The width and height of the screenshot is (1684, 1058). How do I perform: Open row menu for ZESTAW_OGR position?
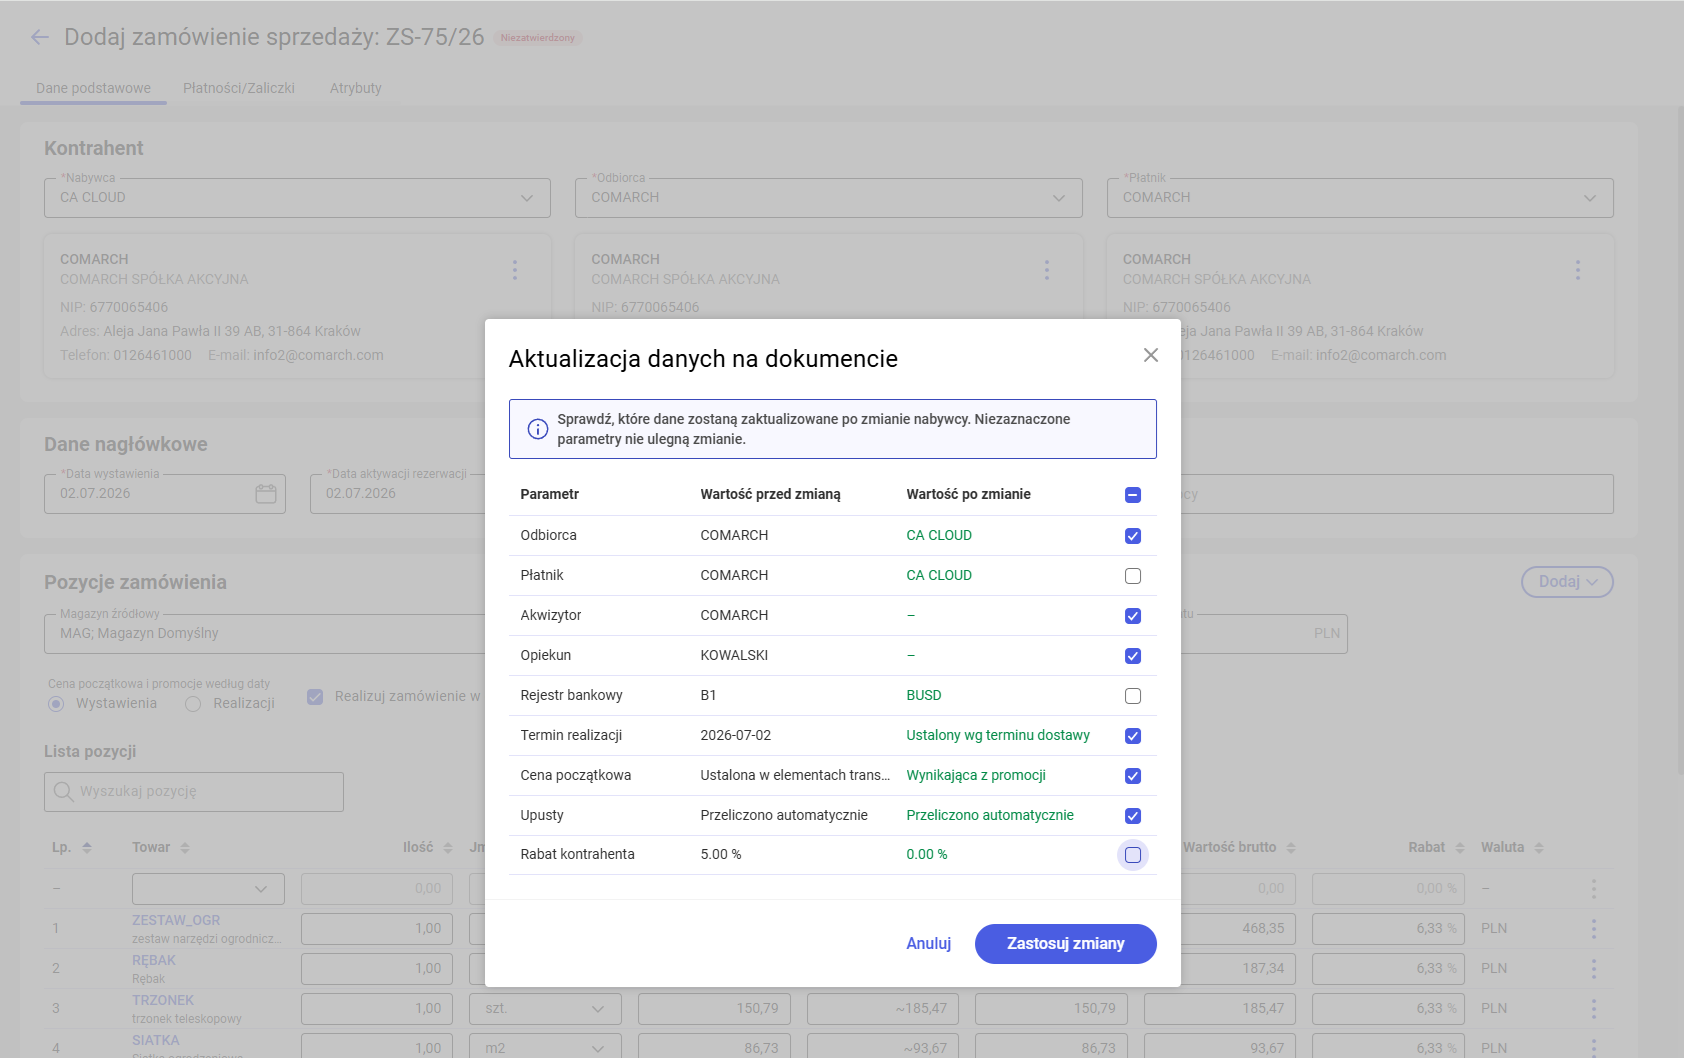pyautogui.click(x=1594, y=928)
